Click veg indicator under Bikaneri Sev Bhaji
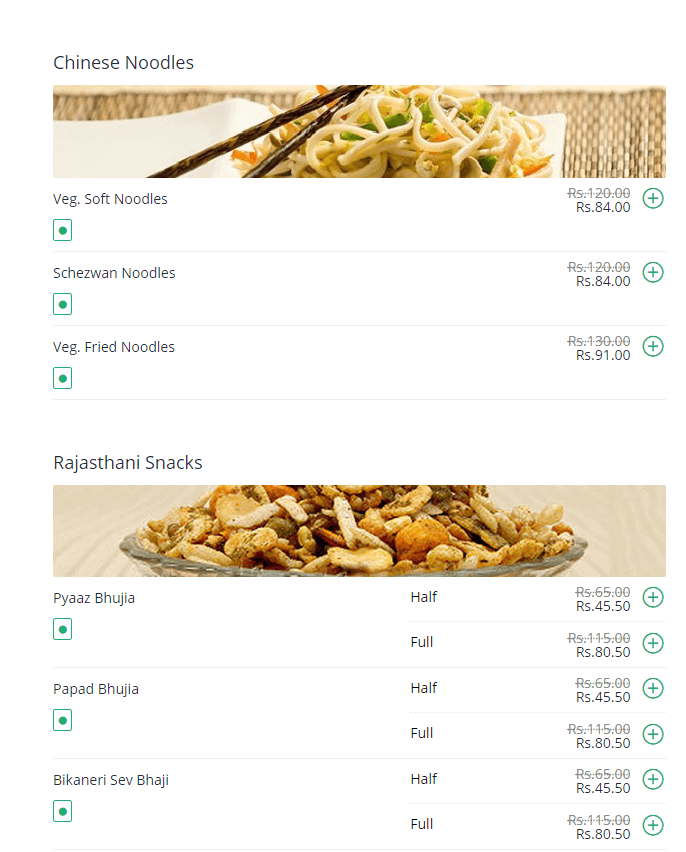Viewport: 686px width, 852px height. click(62, 812)
